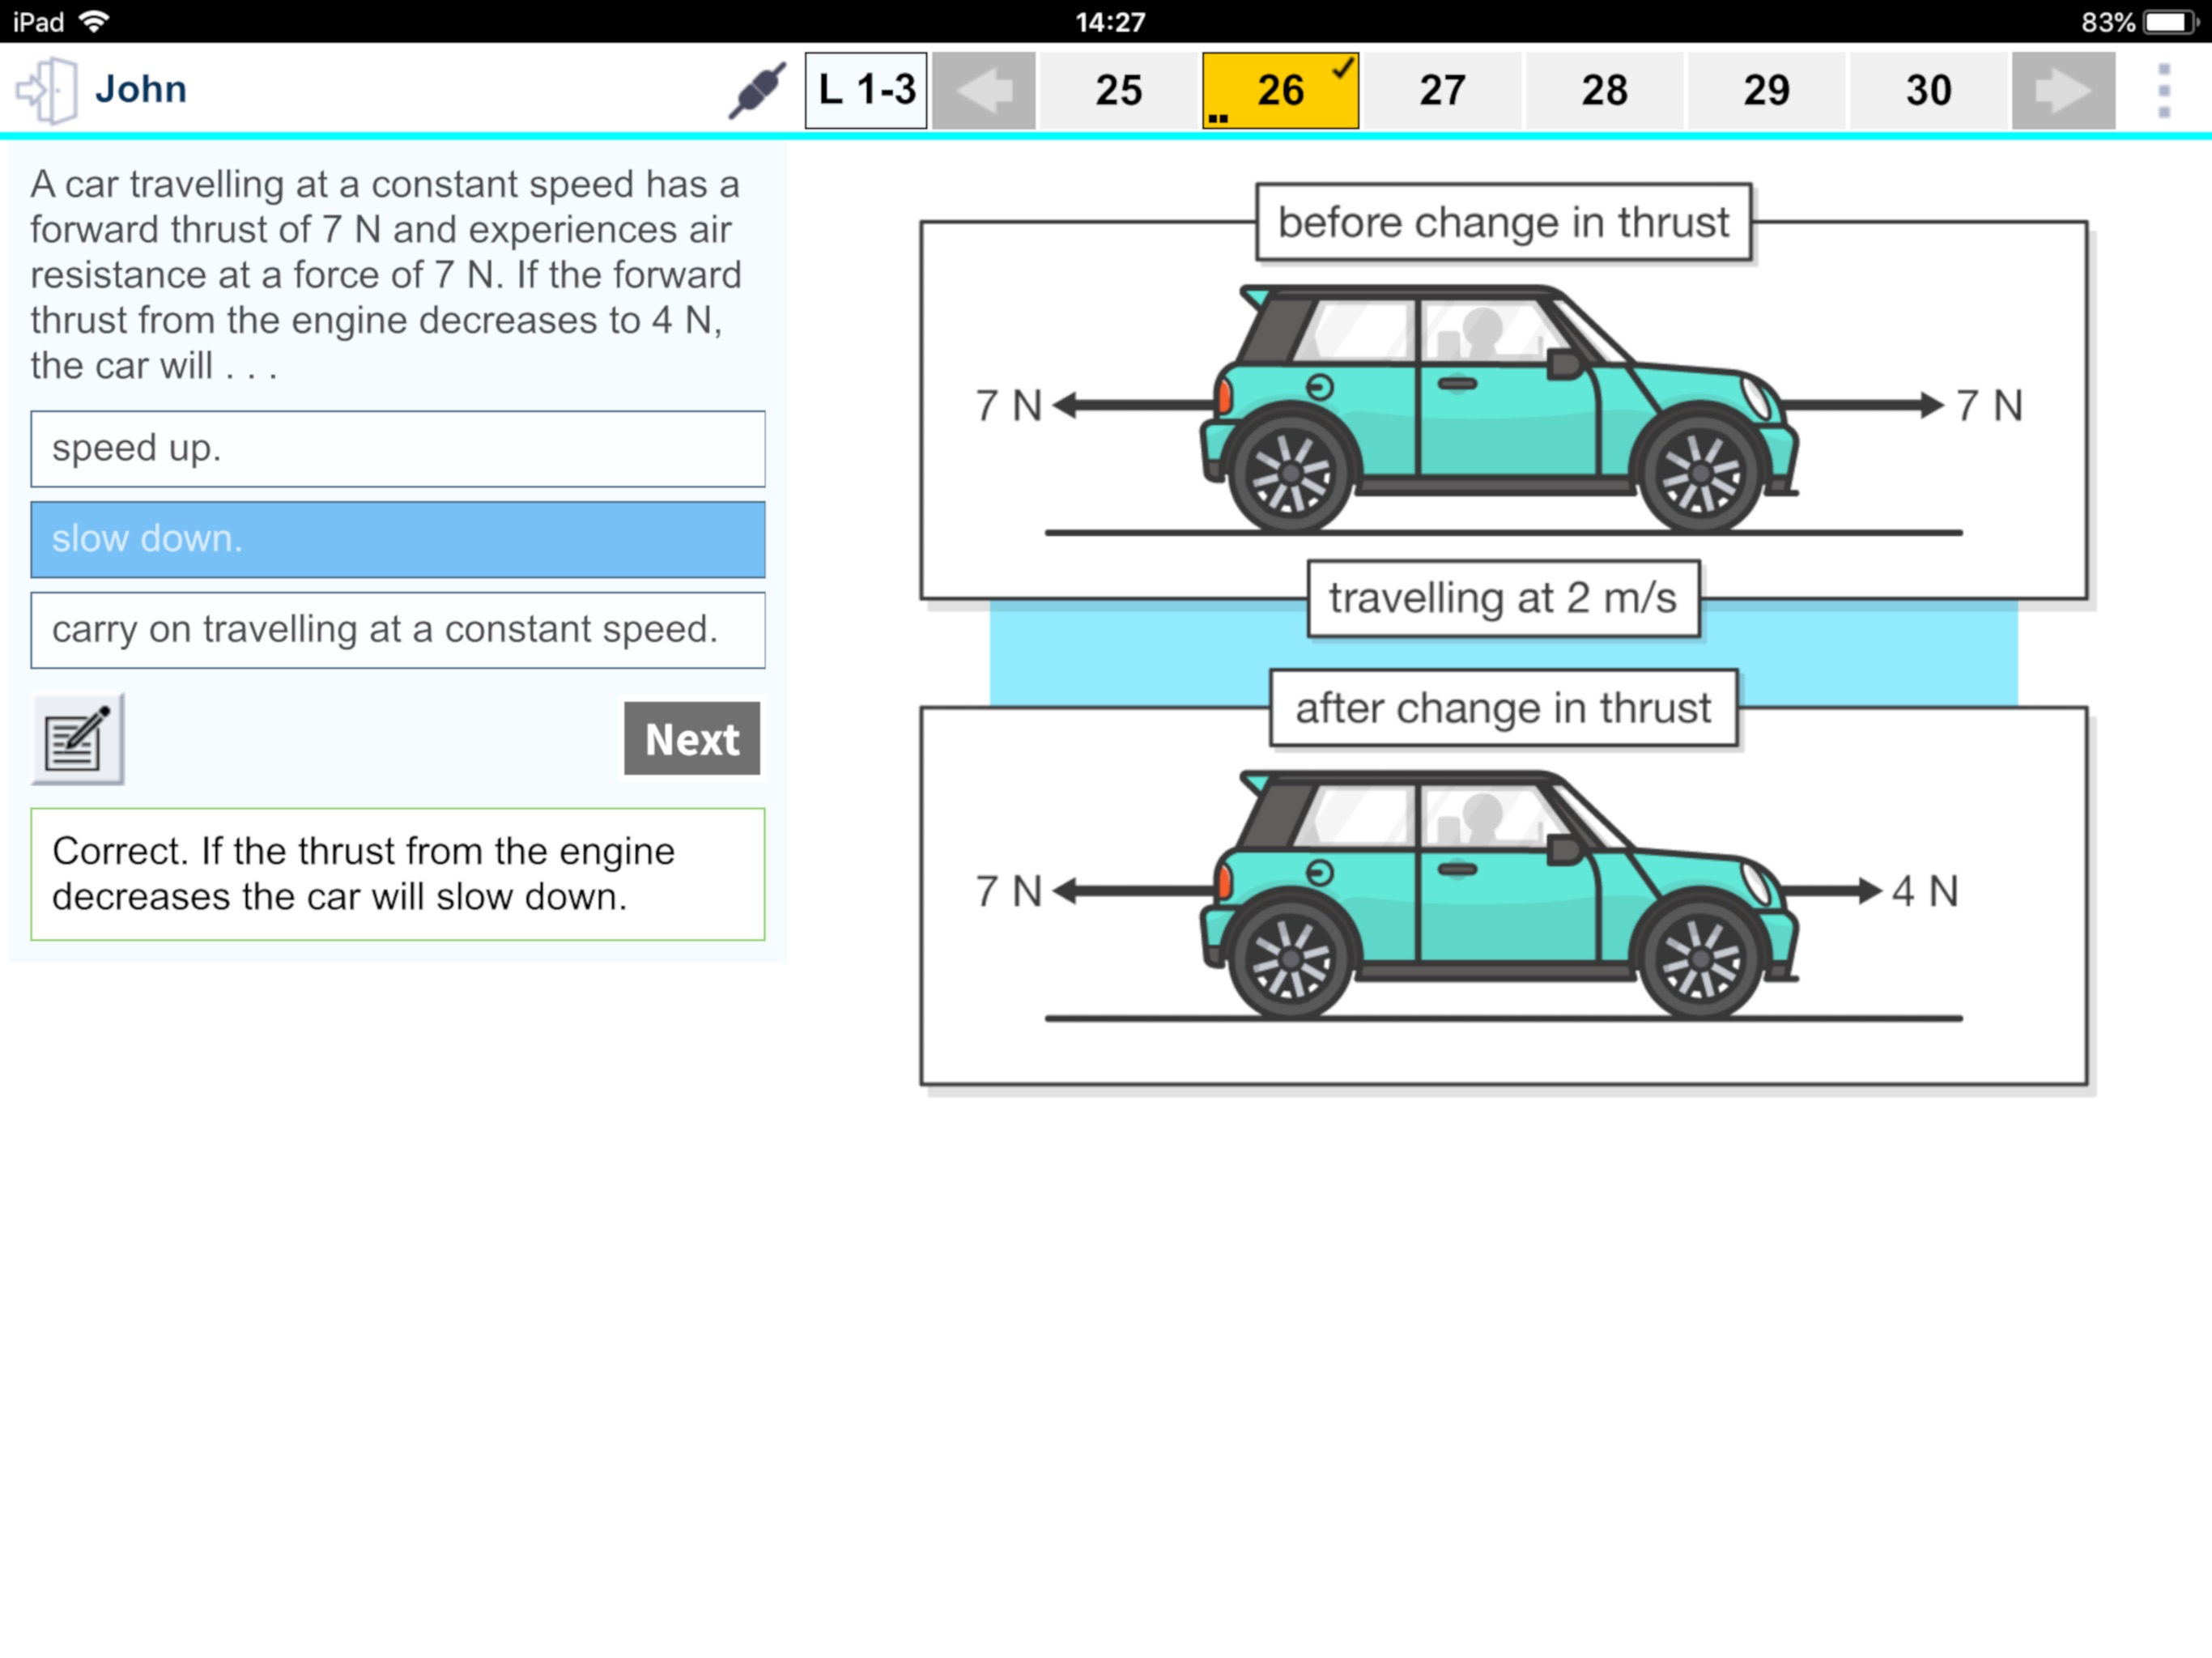Go to previous questions with left arrow
The image size is (2212, 1658).
pyautogui.click(x=984, y=90)
